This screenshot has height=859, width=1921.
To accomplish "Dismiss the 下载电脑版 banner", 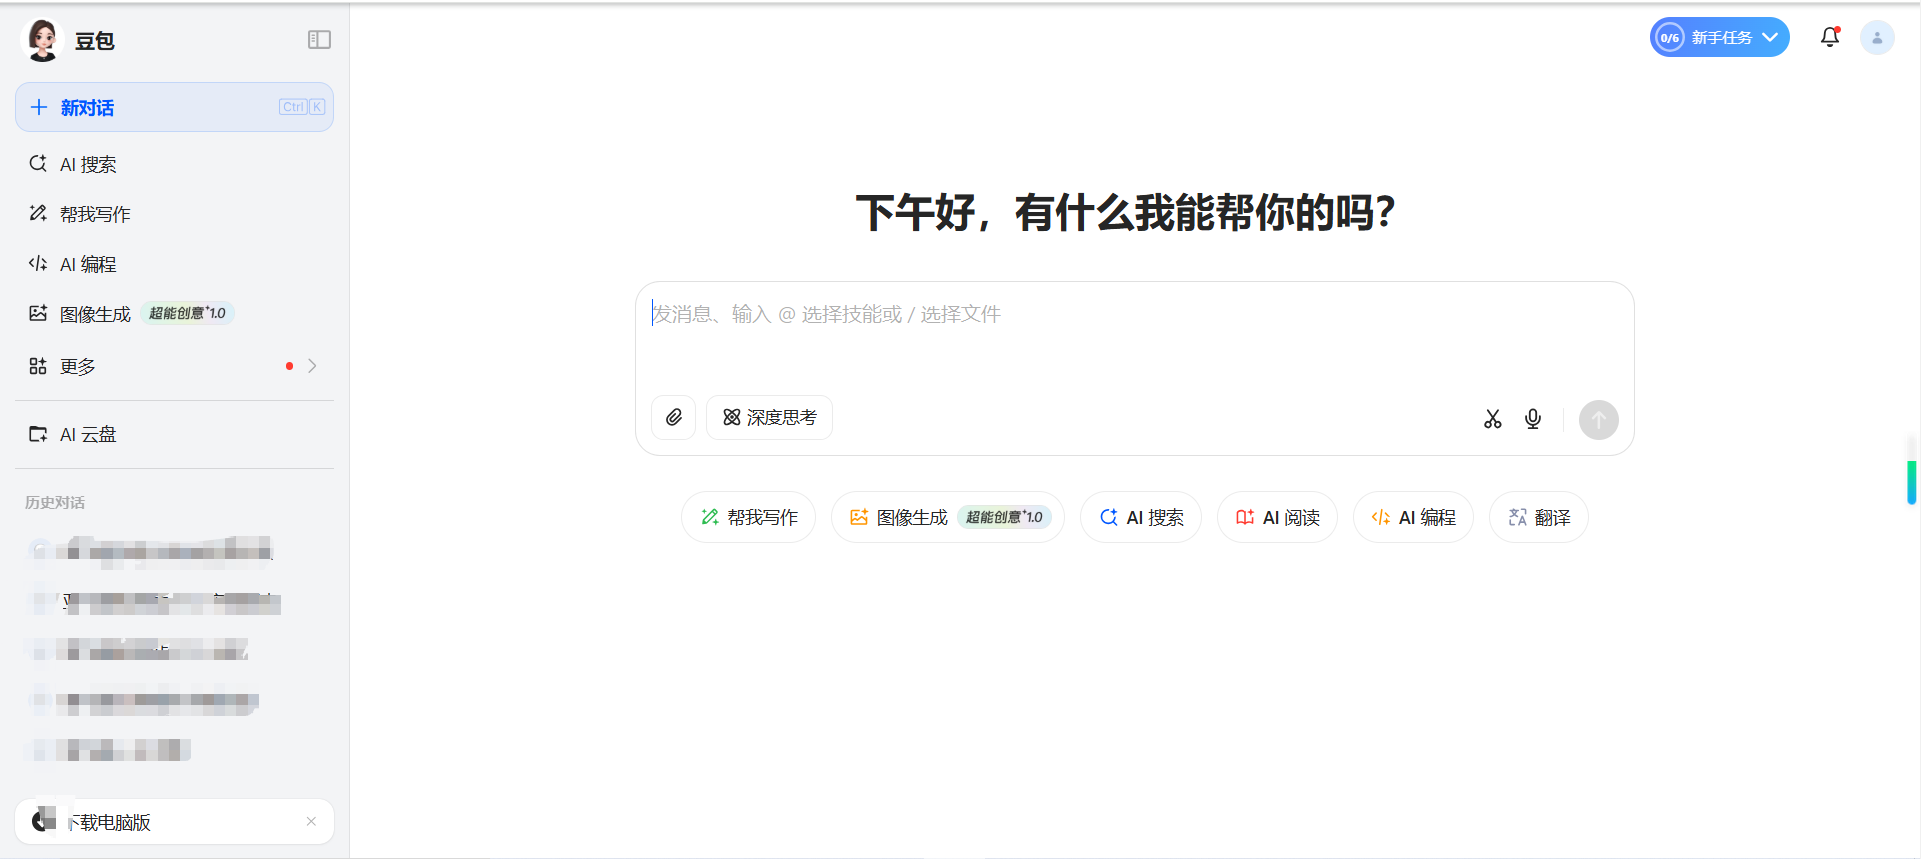I will [x=311, y=822].
